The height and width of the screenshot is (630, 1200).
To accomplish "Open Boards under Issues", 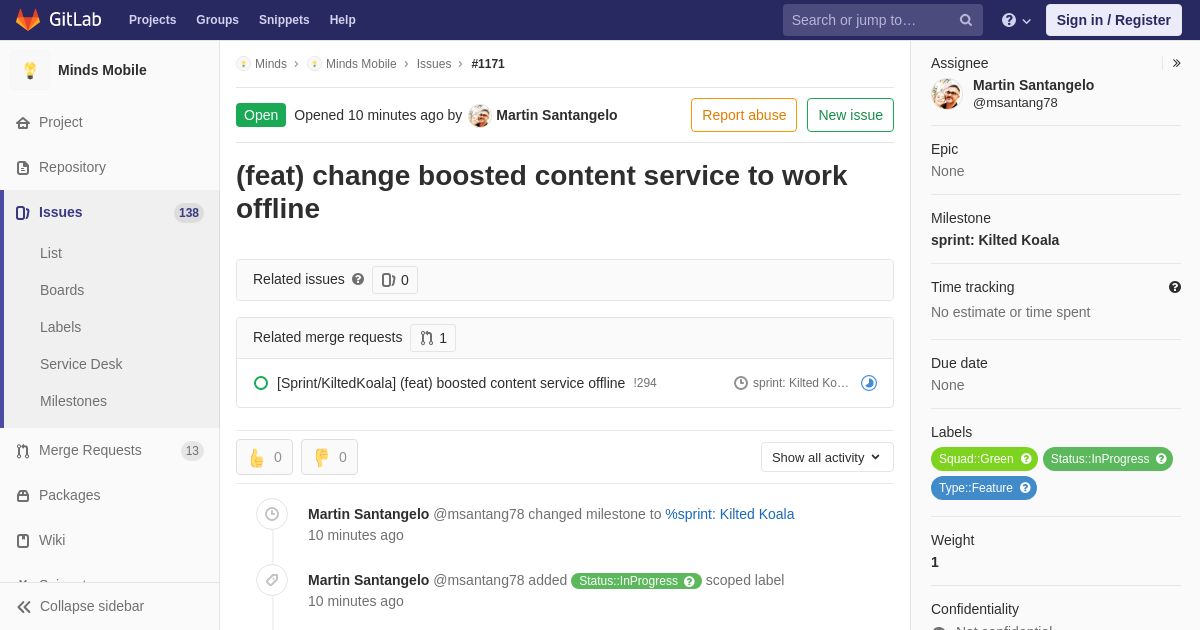I will coord(62,290).
